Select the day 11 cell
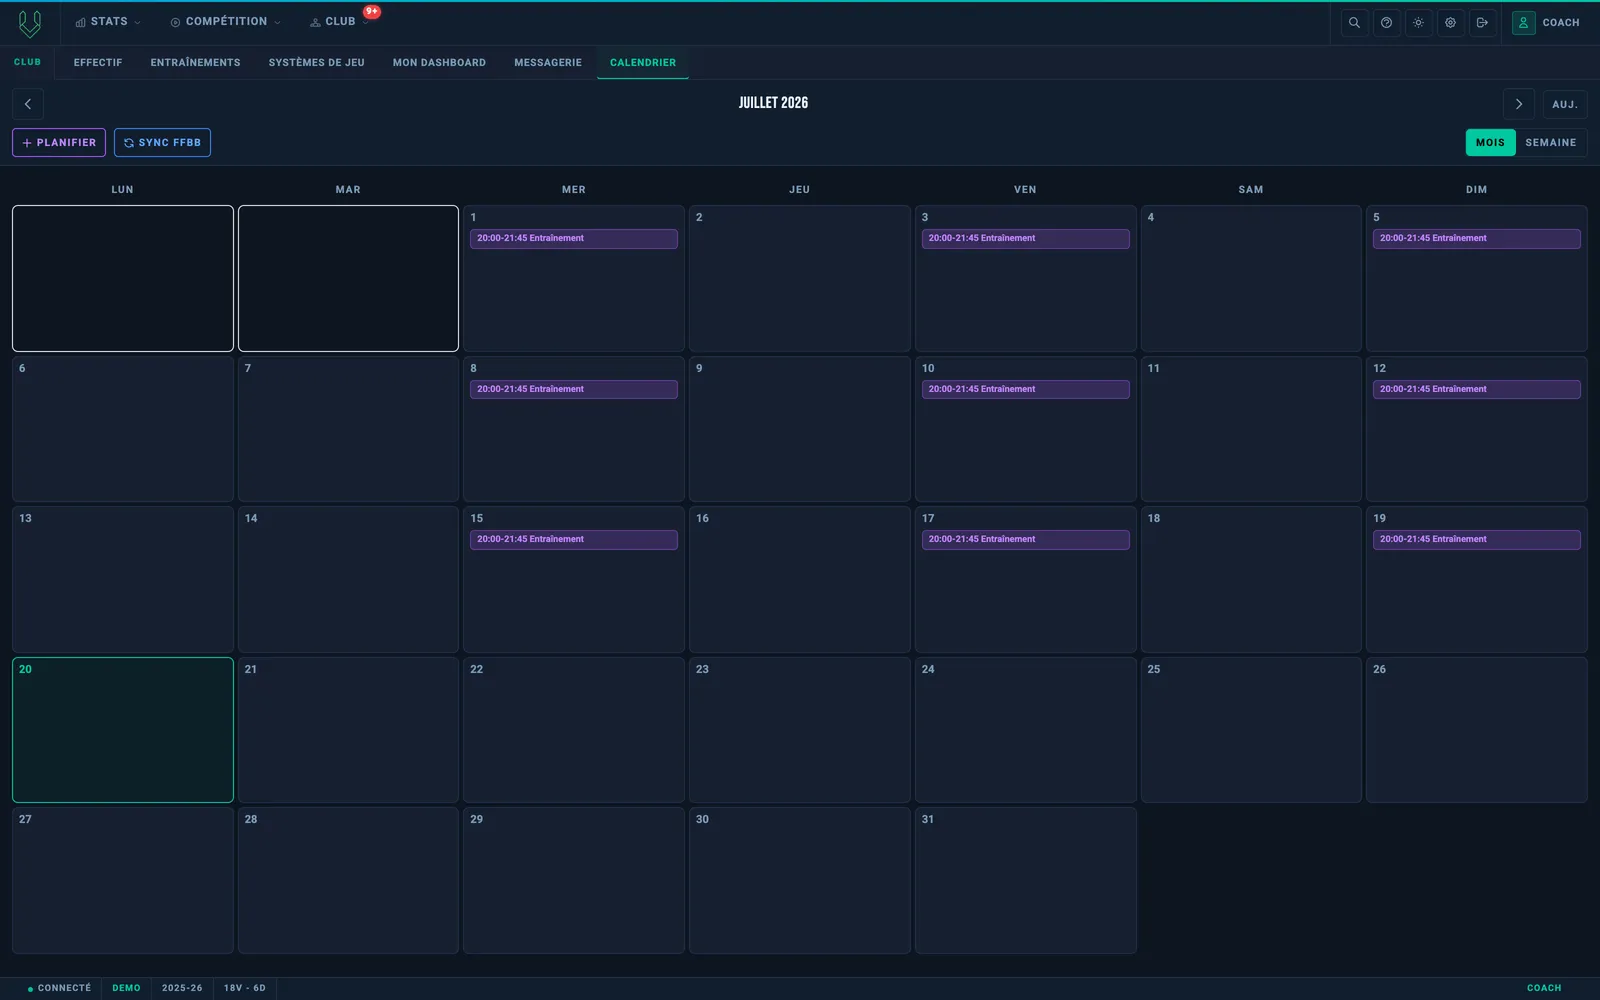 (1251, 429)
